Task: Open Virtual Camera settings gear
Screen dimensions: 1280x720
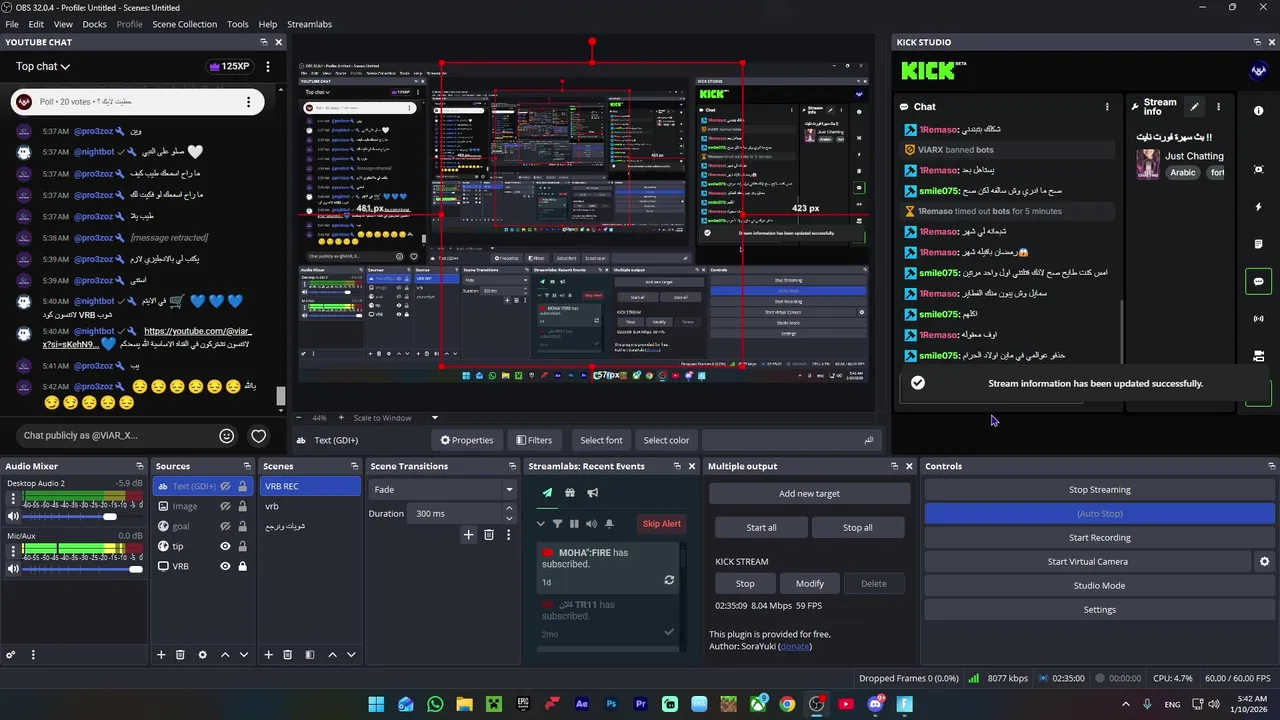Action: click(x=1264, y=562)
